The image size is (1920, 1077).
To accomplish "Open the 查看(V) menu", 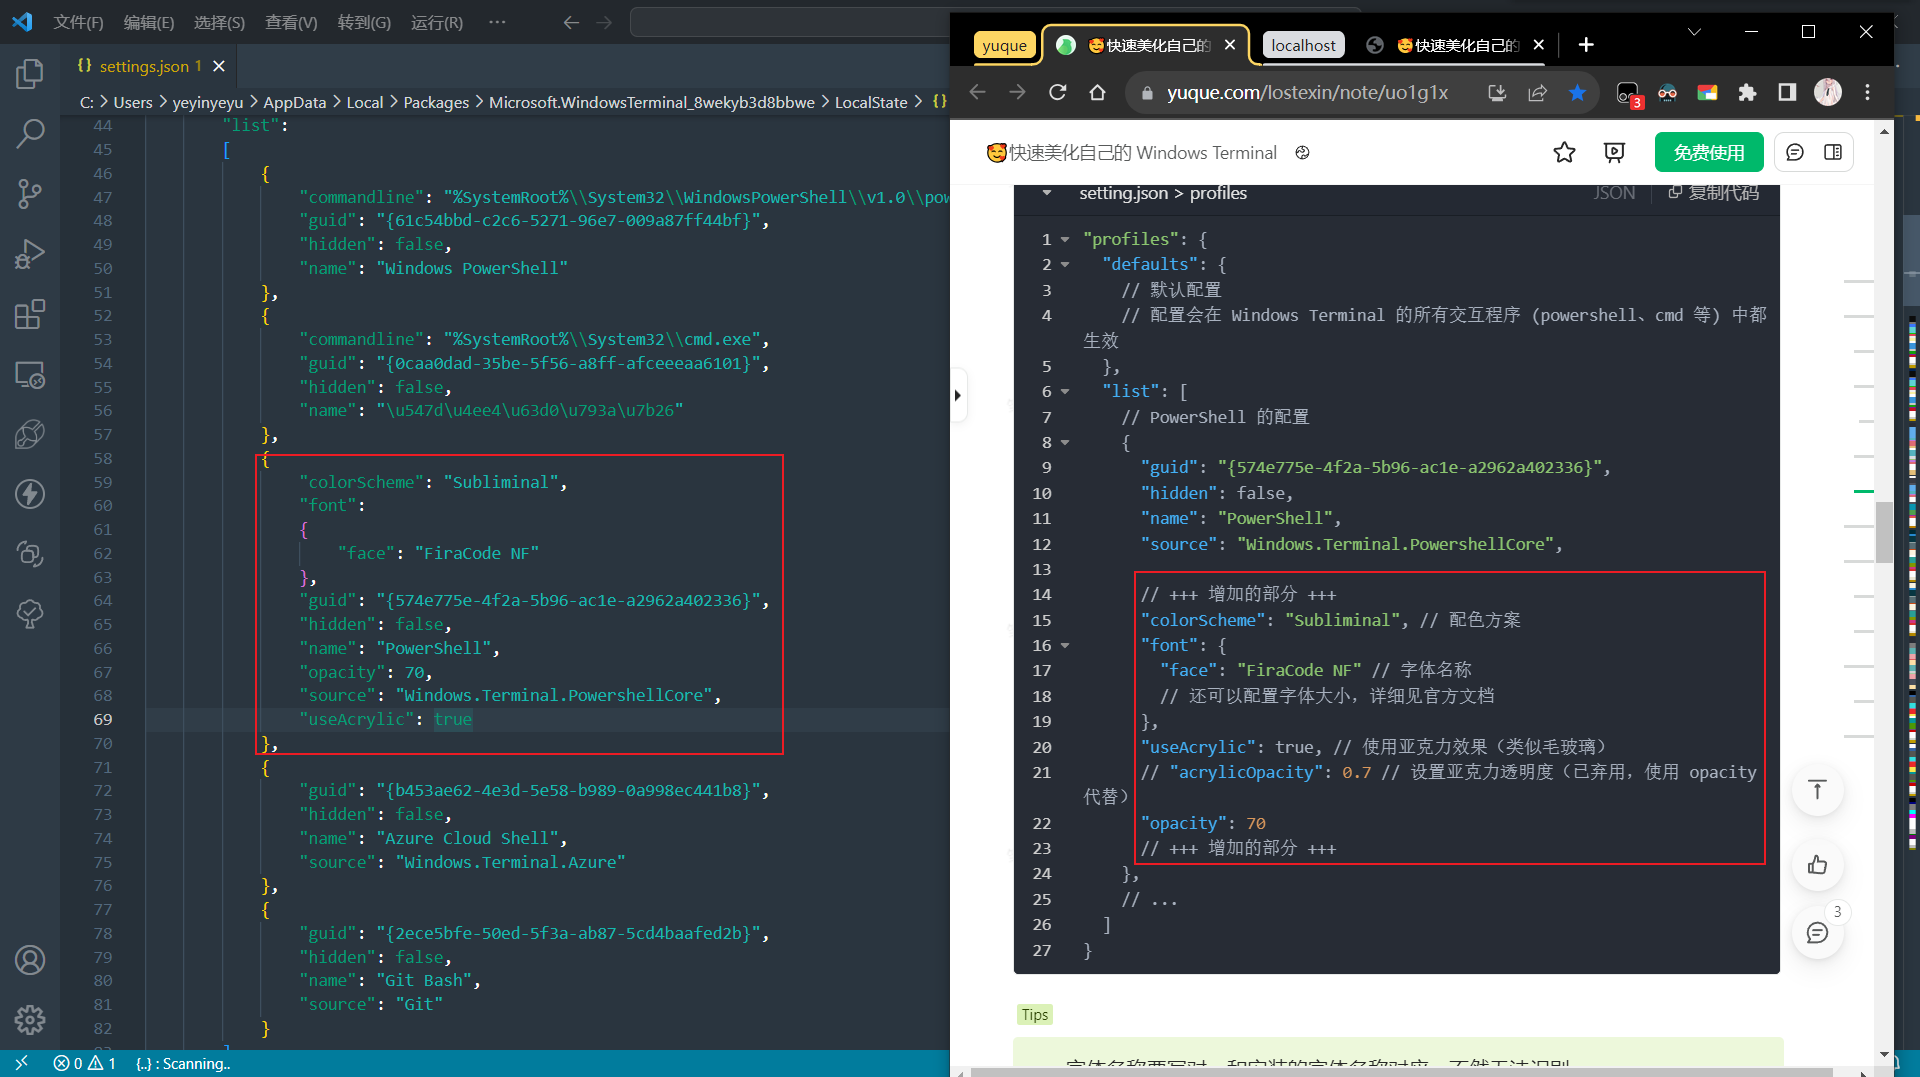I will [x=291, y=22].
